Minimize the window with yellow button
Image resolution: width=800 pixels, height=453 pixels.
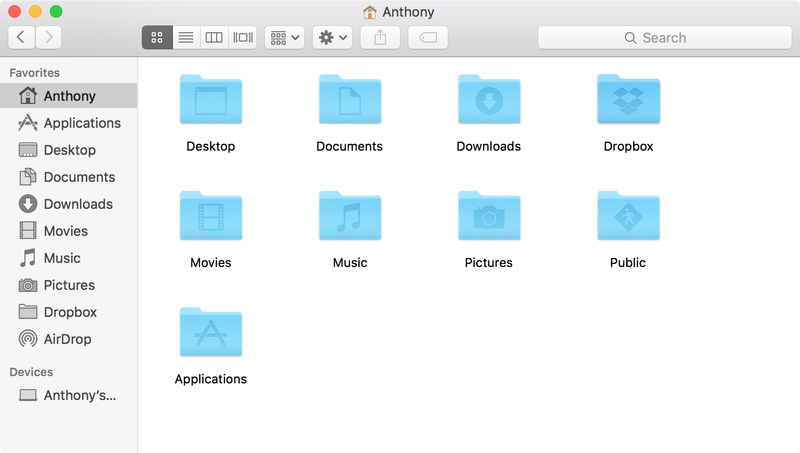(x=35, y=11)
